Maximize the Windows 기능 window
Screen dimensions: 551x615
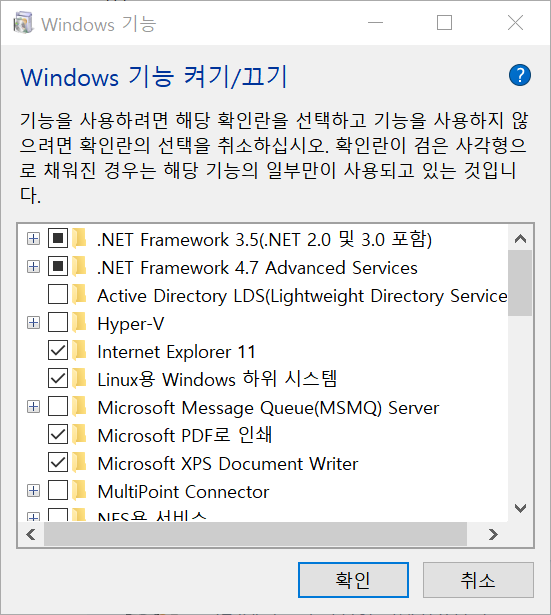444,23
